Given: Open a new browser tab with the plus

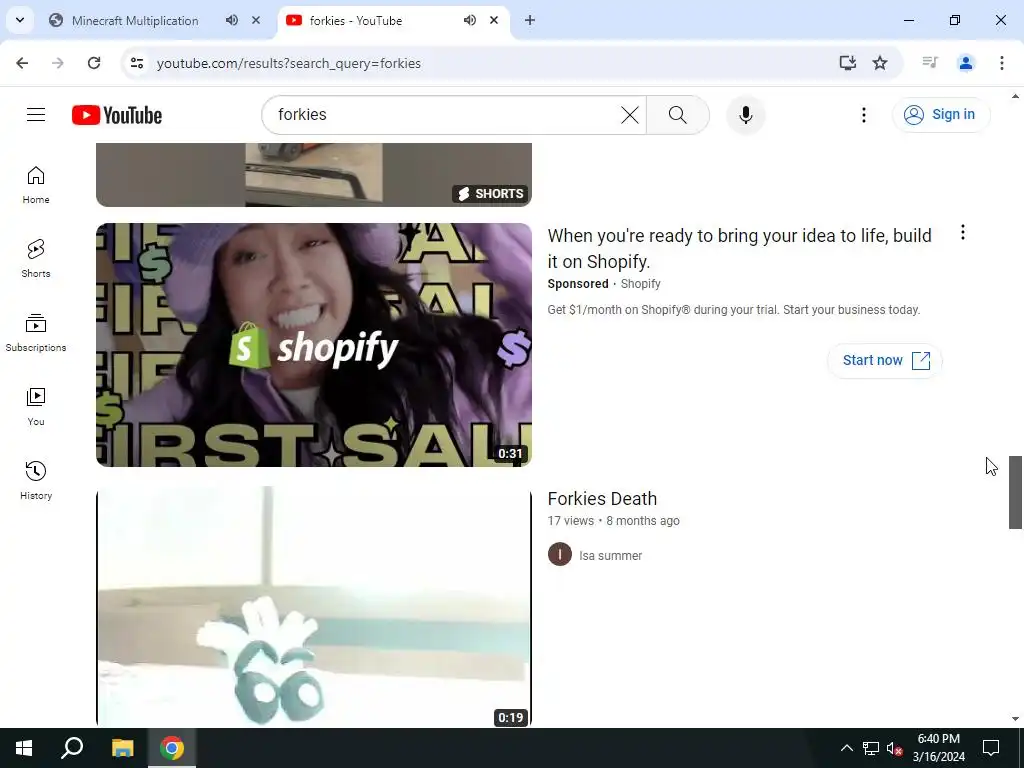Looking at the screenshot, I should coord(530,20).
